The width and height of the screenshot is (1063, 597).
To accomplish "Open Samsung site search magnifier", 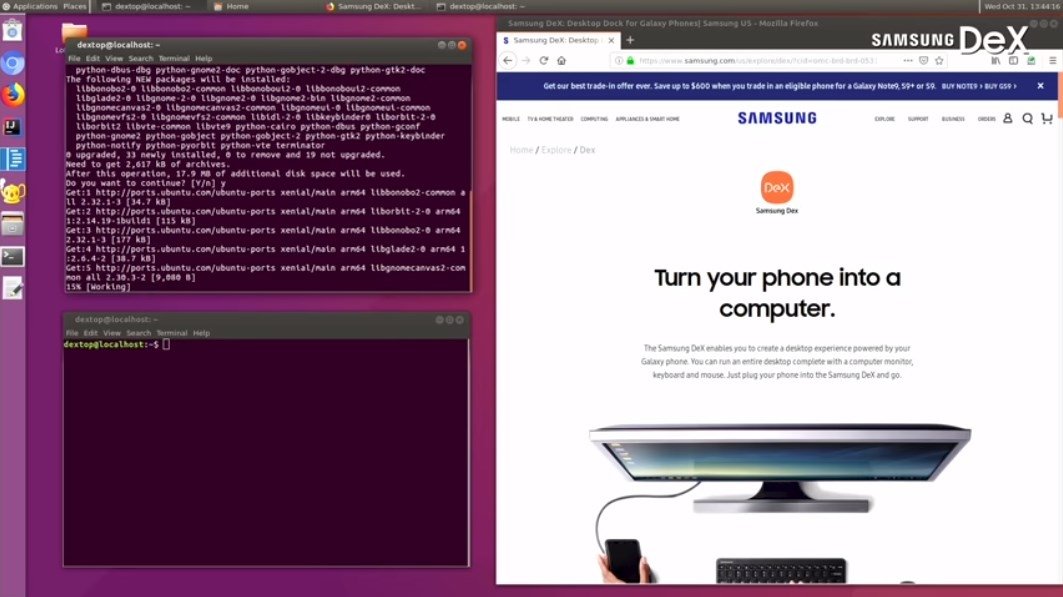I will pos(1027,119).
